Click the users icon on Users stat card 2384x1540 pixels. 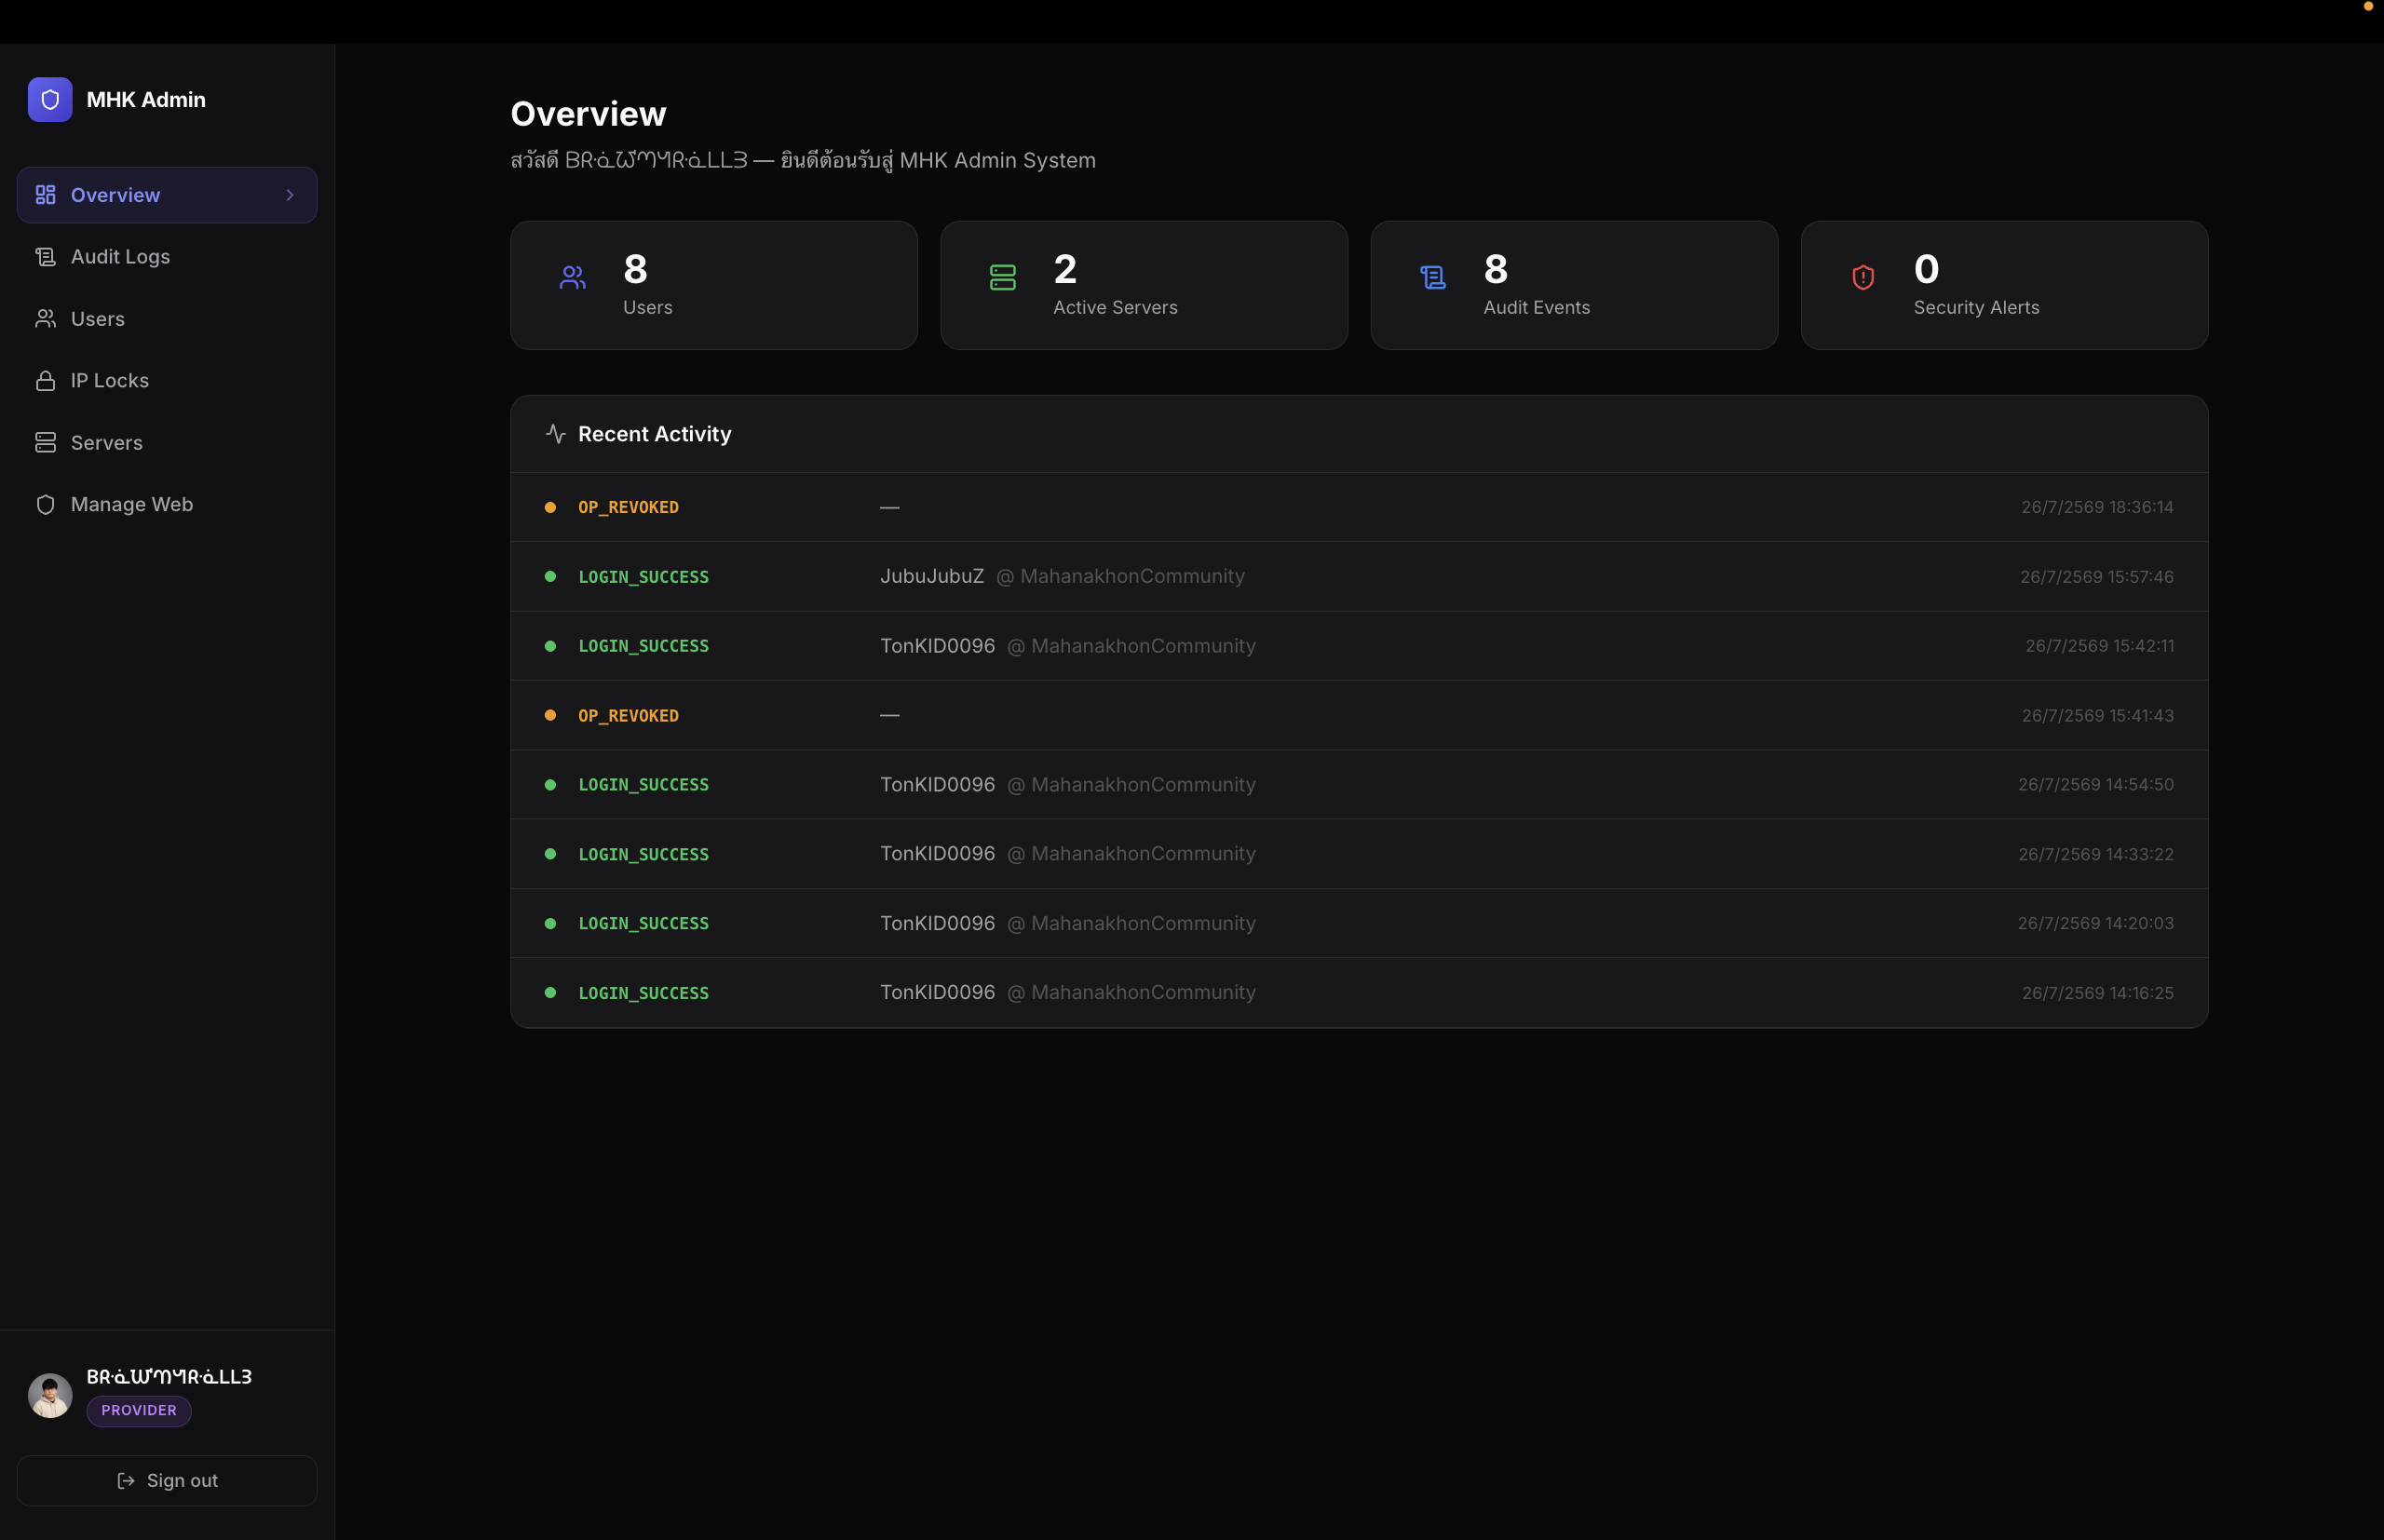(x=573, y=278)
